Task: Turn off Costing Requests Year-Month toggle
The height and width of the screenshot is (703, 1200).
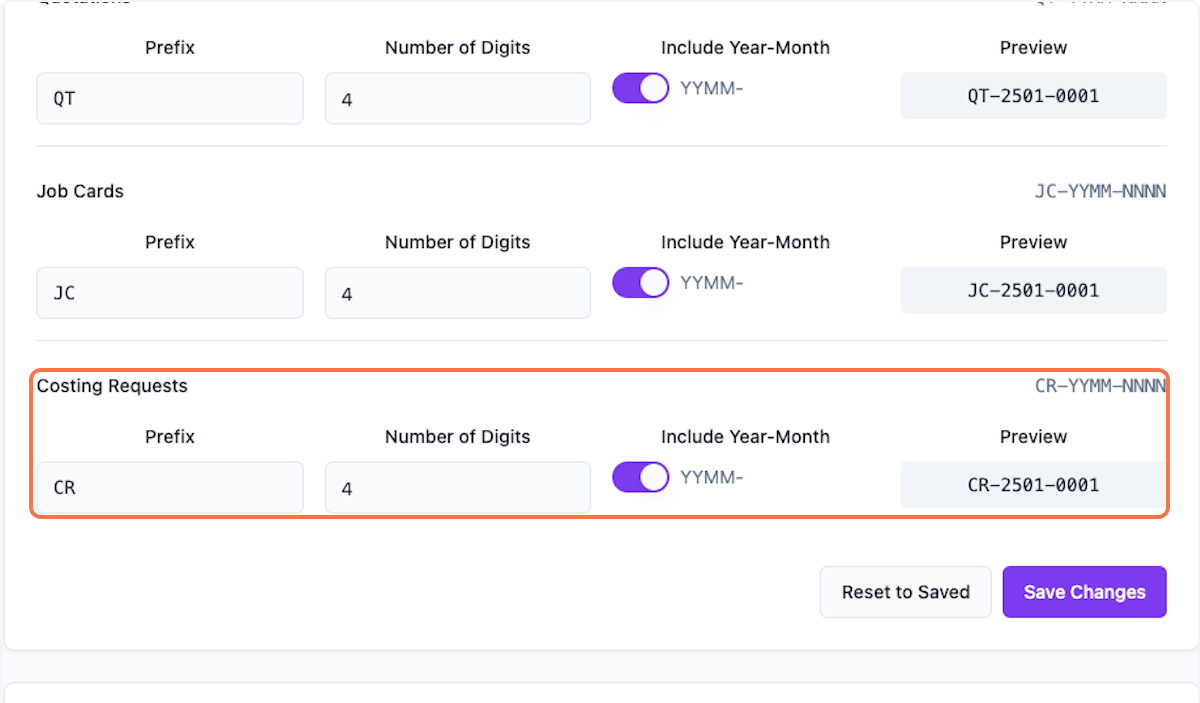Action: (x=640, y=477)
